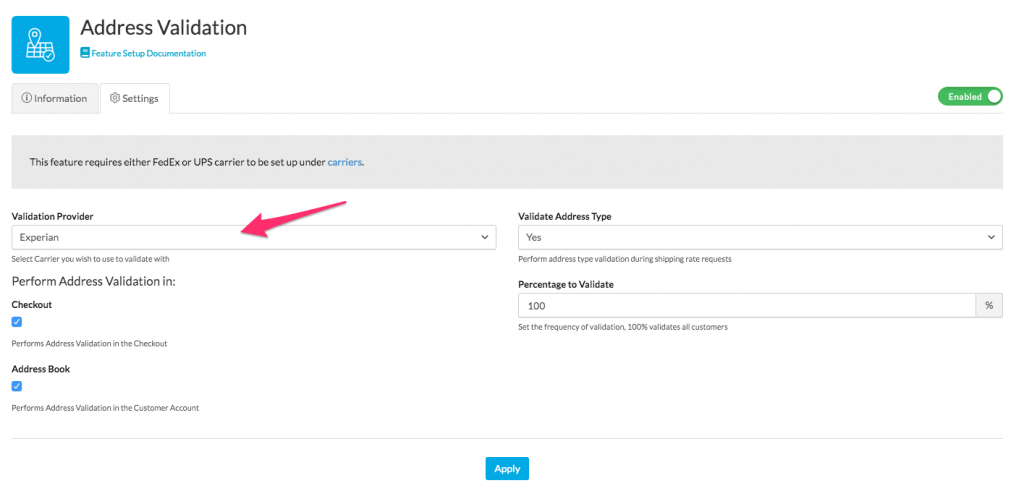Uncheck the Checkout validation checkbox
Viewport: 1024px width, 504px height.
(17, 322)
